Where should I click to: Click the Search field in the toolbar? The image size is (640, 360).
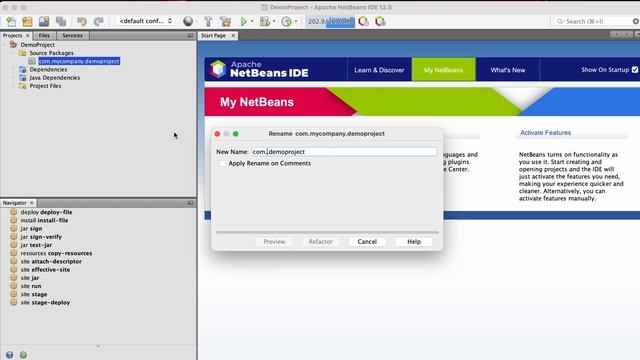[x=593, y=21]
